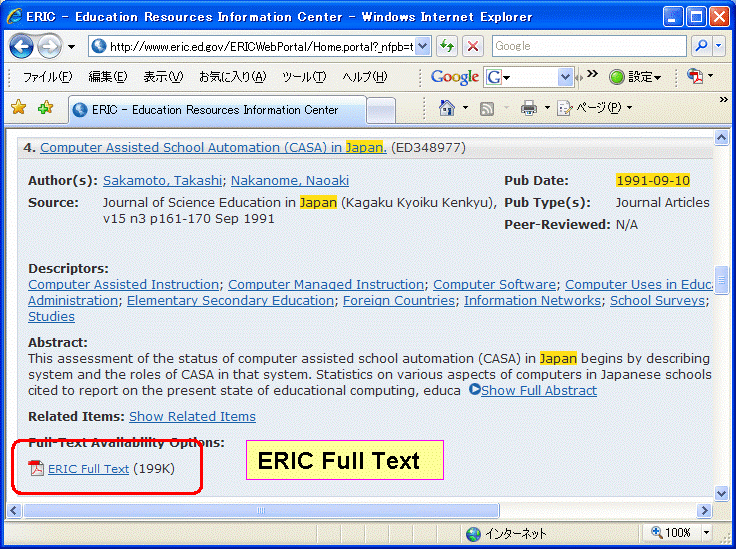The width and height of the screenshot is (736, 549).
Task: Click the PDF icon beside ERIC Full Text
Action: click(36, 468)
